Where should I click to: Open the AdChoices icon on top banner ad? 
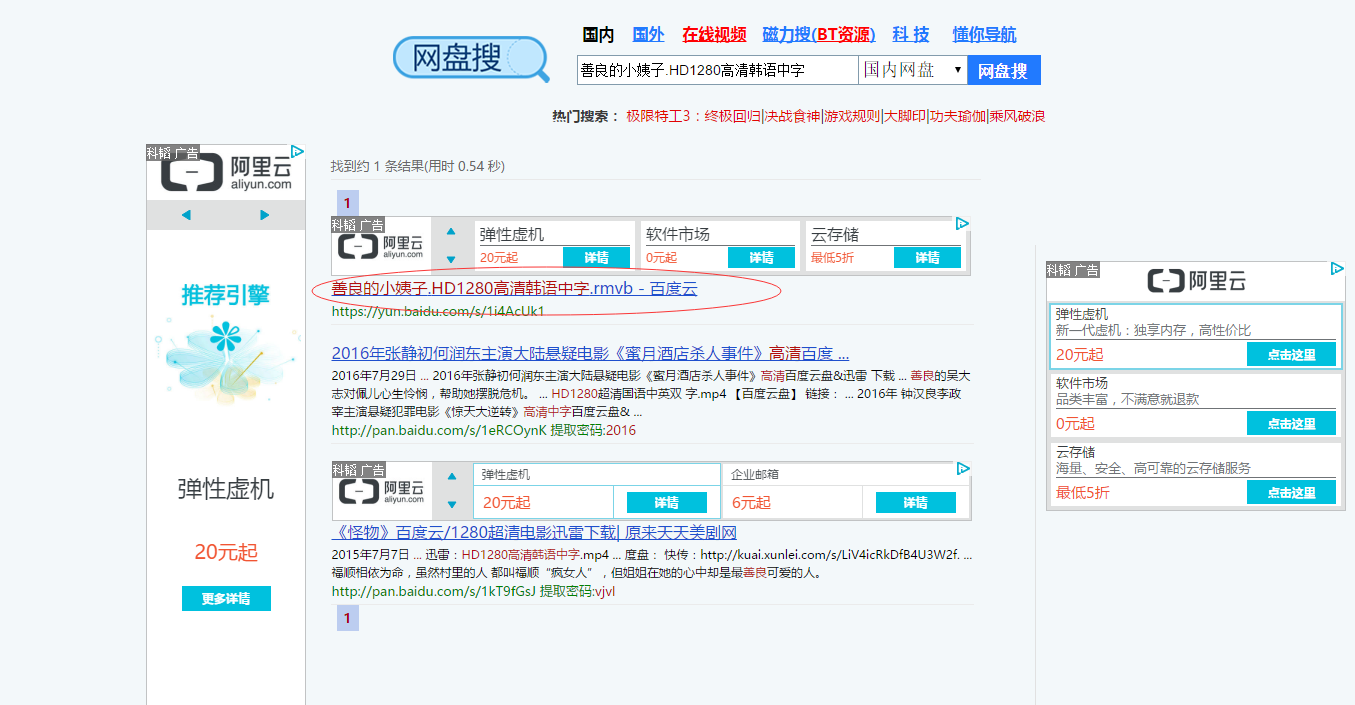962,224
